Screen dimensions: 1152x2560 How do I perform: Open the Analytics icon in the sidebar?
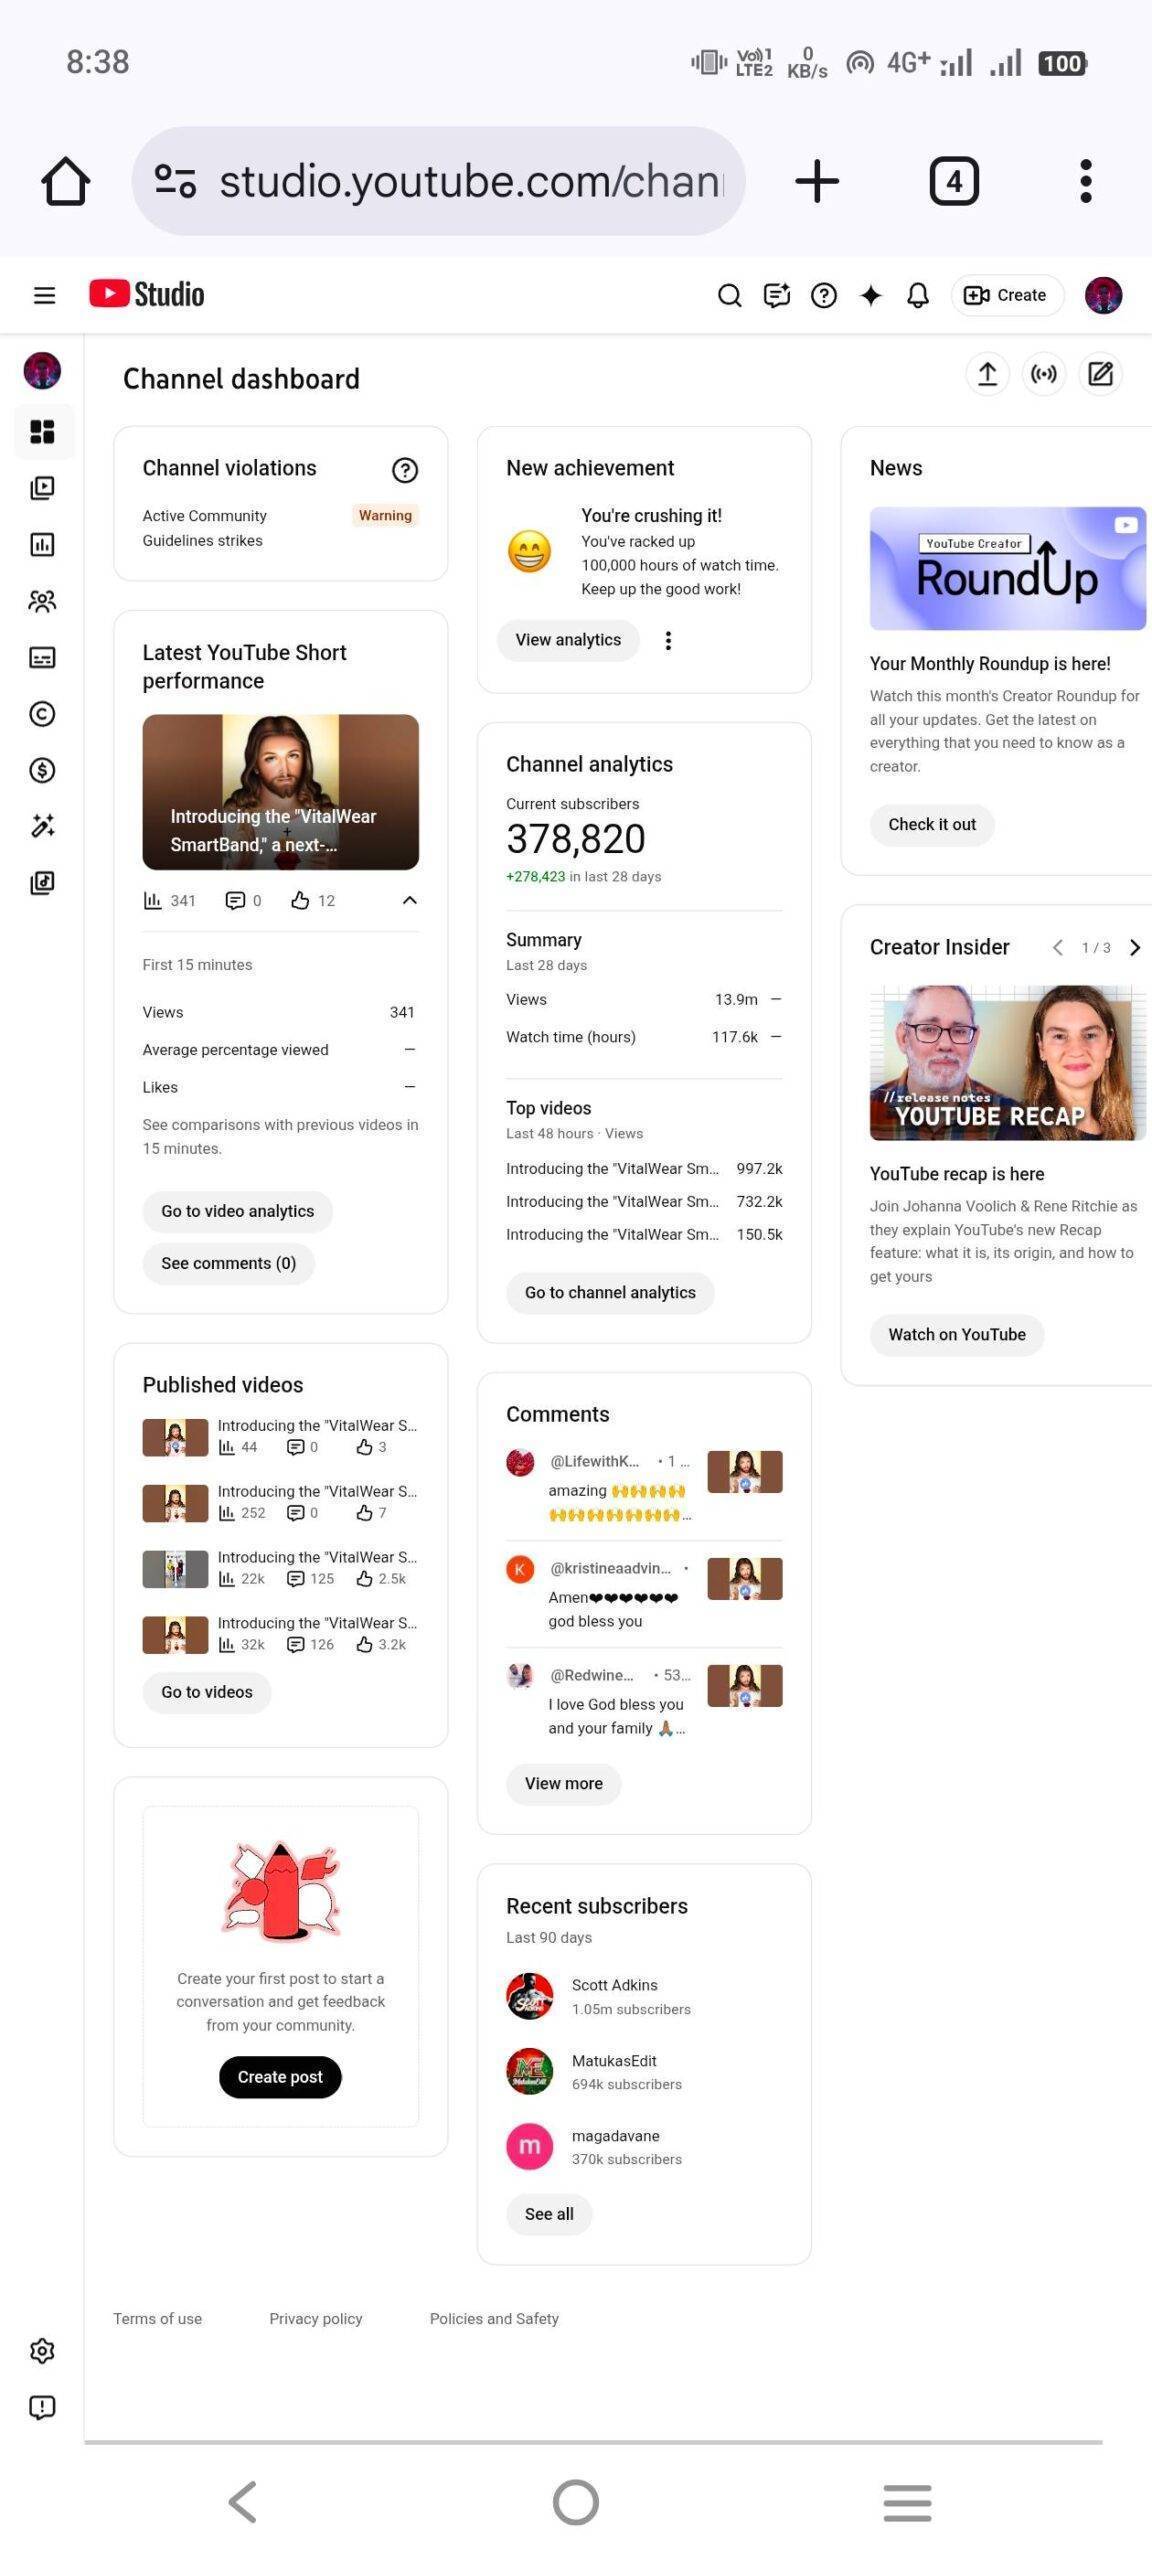(x=42, y=545)
